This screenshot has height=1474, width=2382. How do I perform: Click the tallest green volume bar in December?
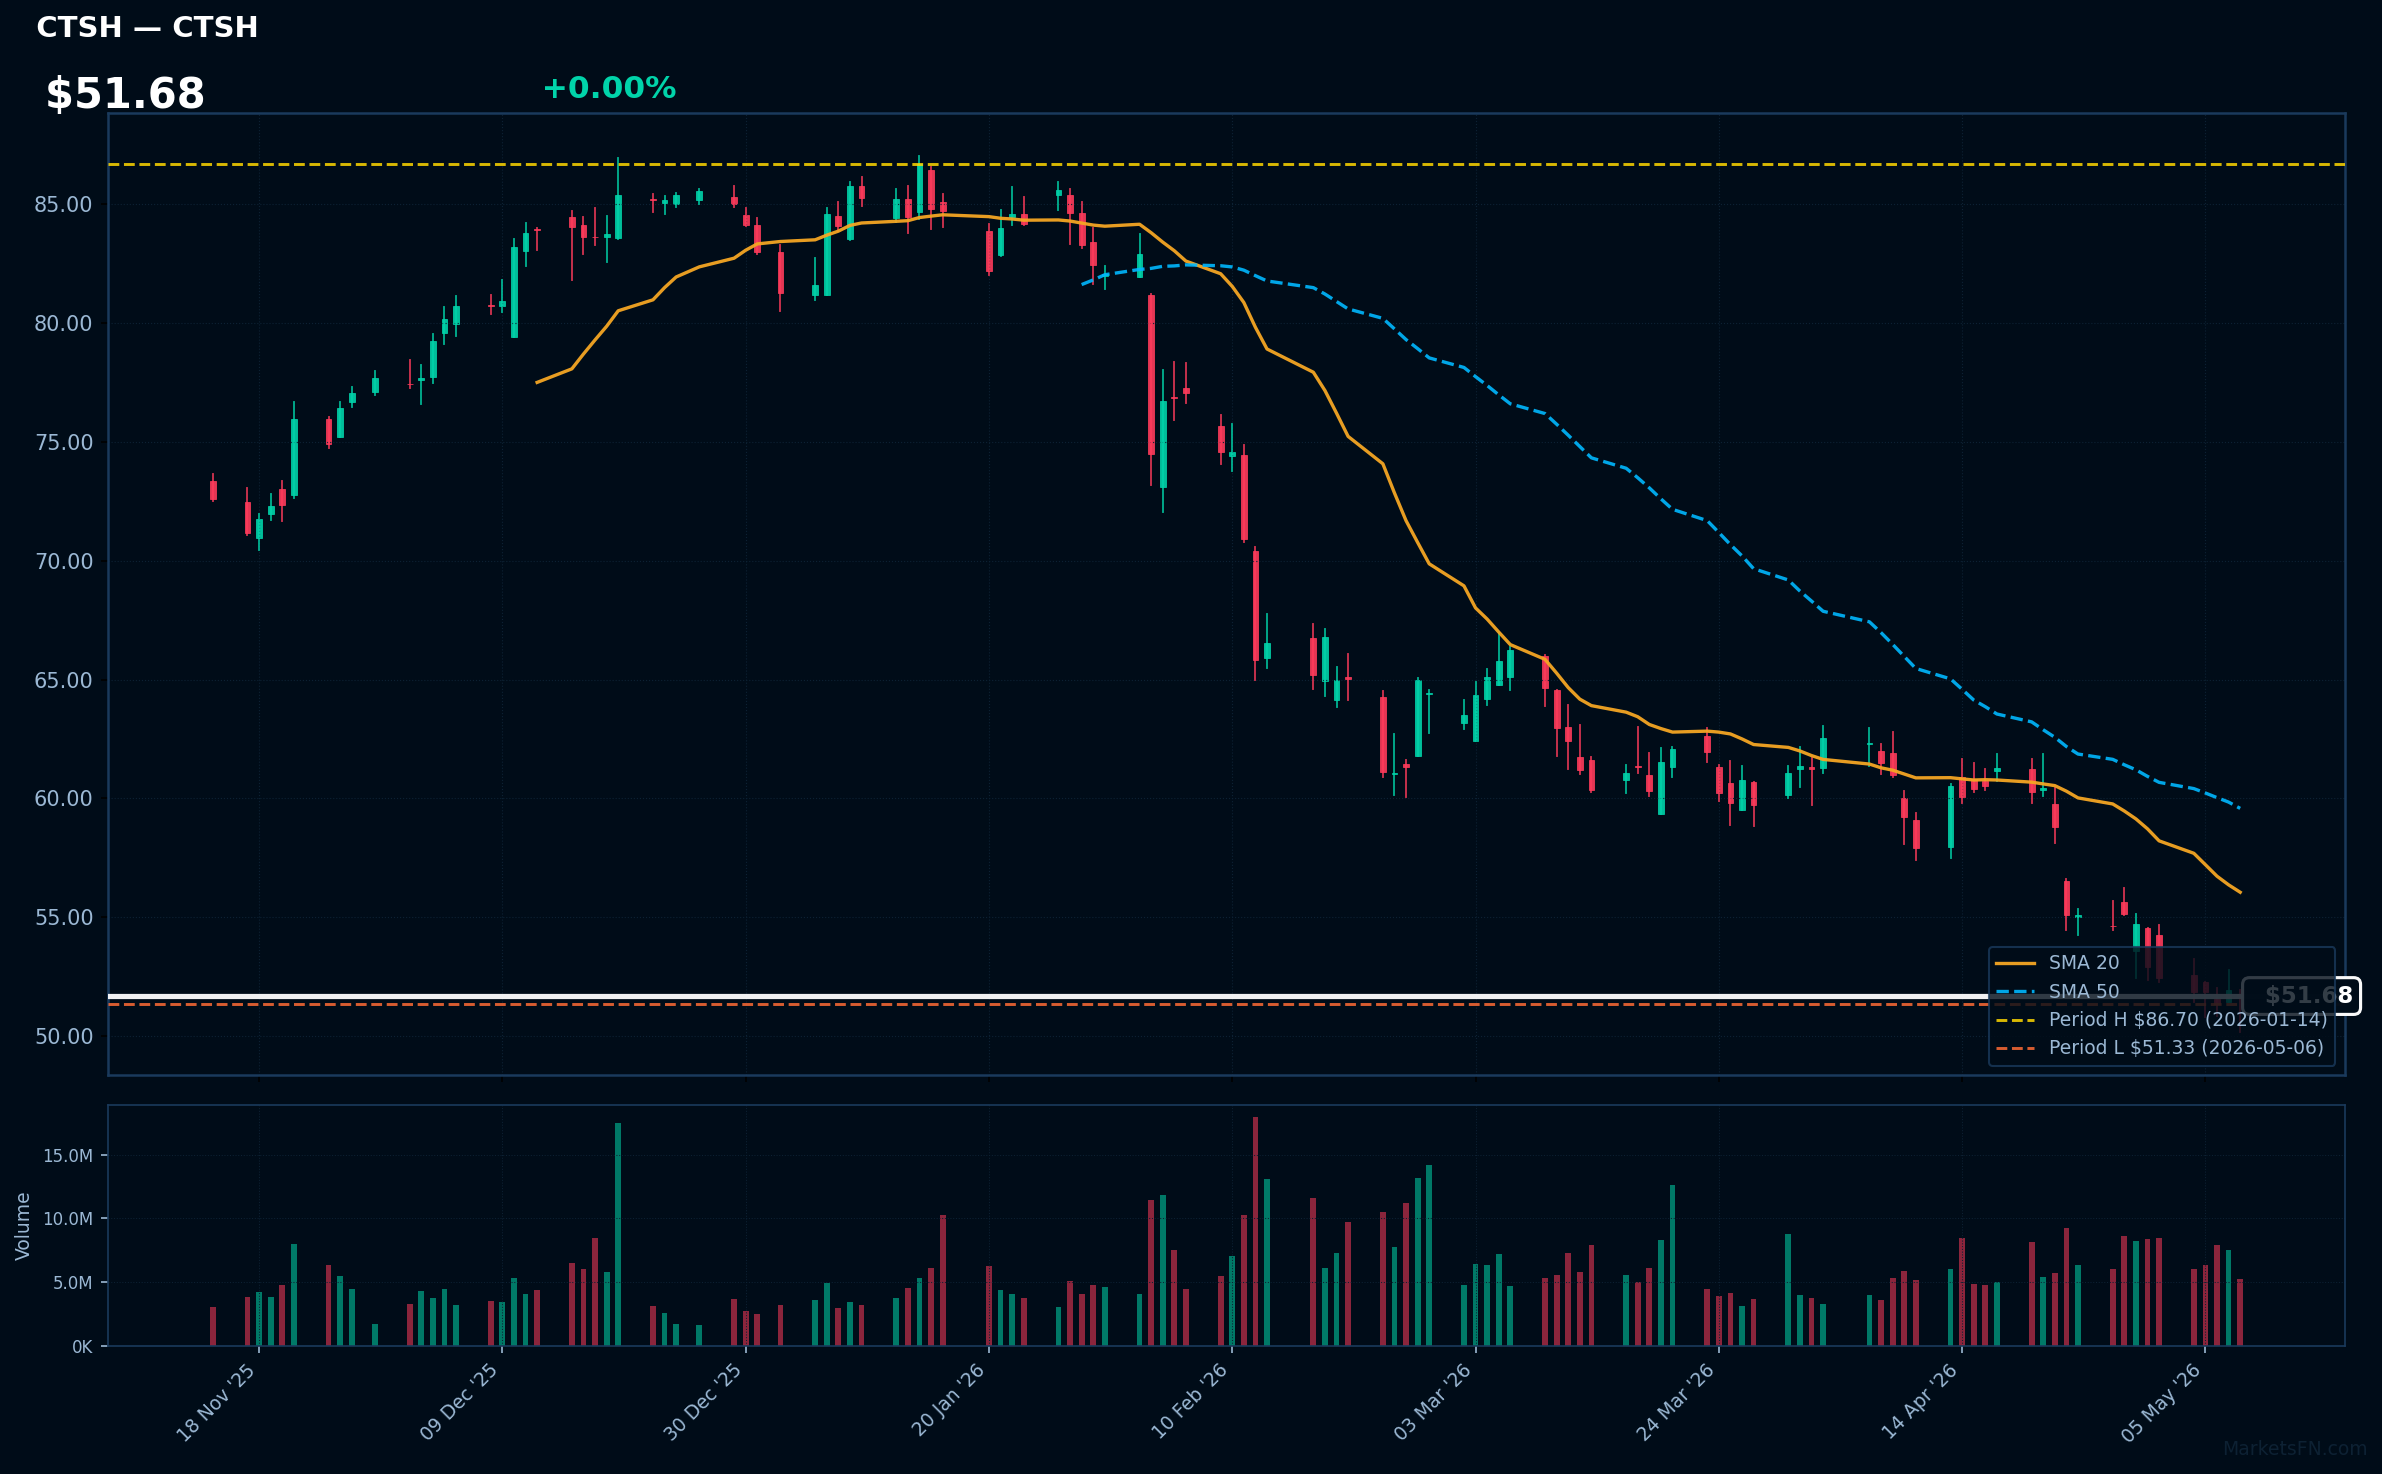tap(618, 1234)
